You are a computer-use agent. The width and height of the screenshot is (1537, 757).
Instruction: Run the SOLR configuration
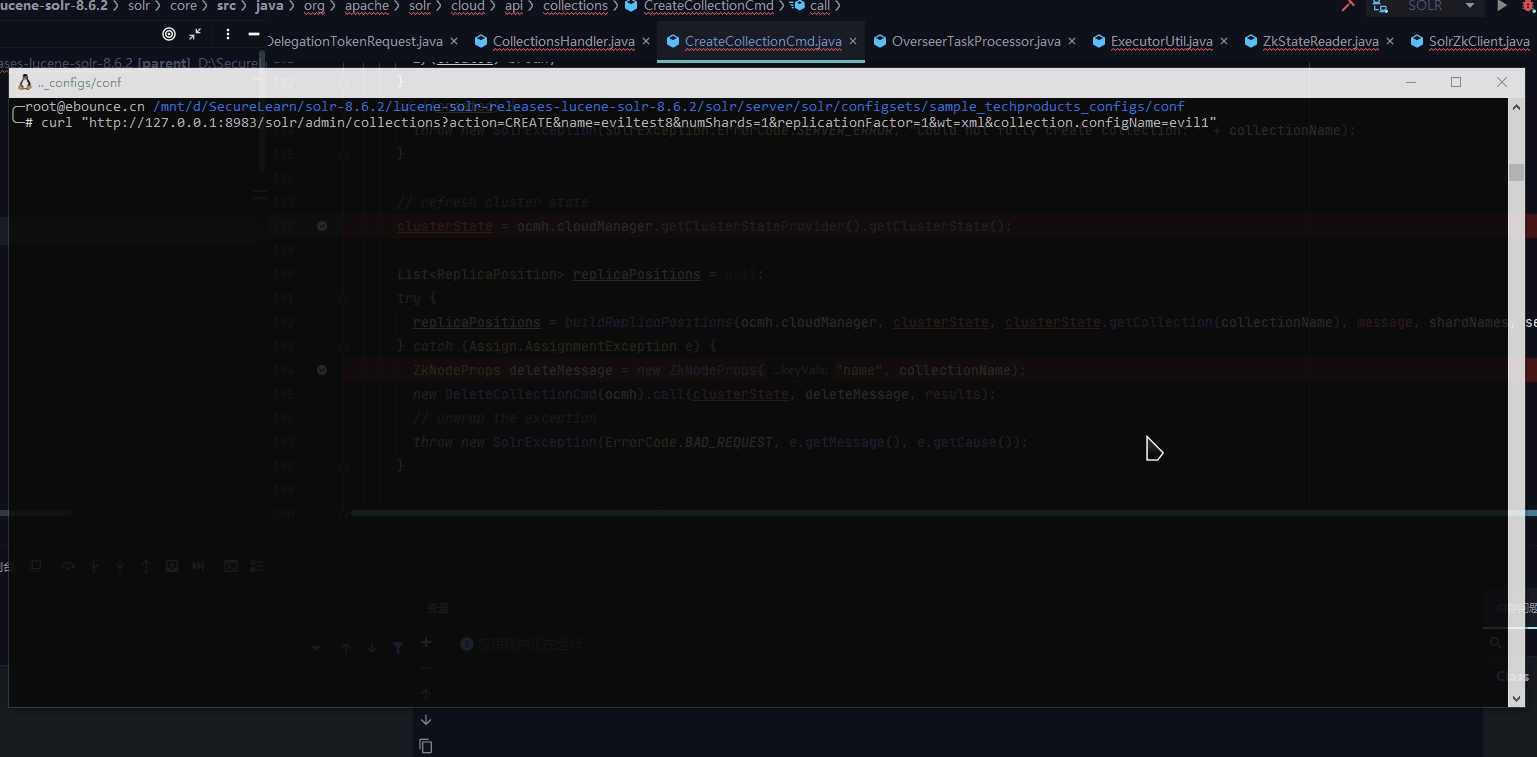[x=1502, y=6]
